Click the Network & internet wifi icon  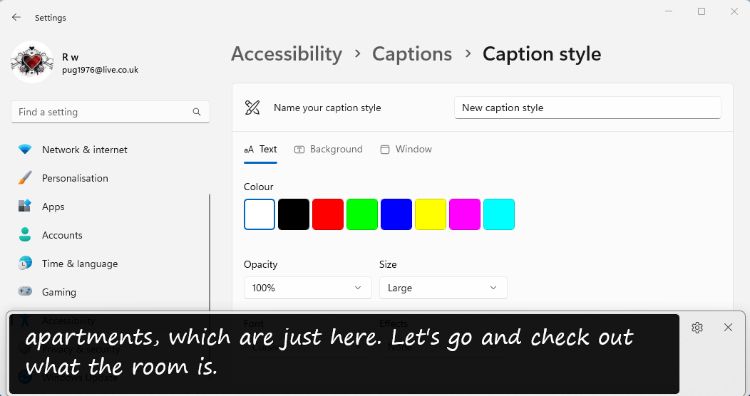(x=25, y=149)
